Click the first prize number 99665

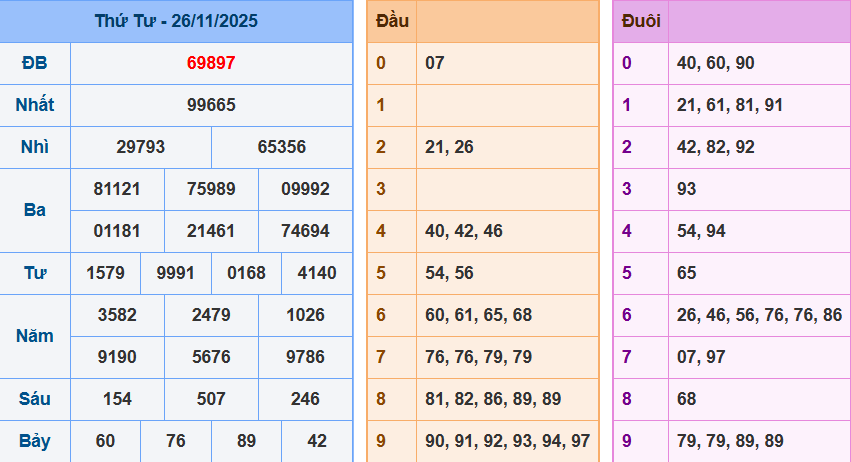[x=211, y=105]
